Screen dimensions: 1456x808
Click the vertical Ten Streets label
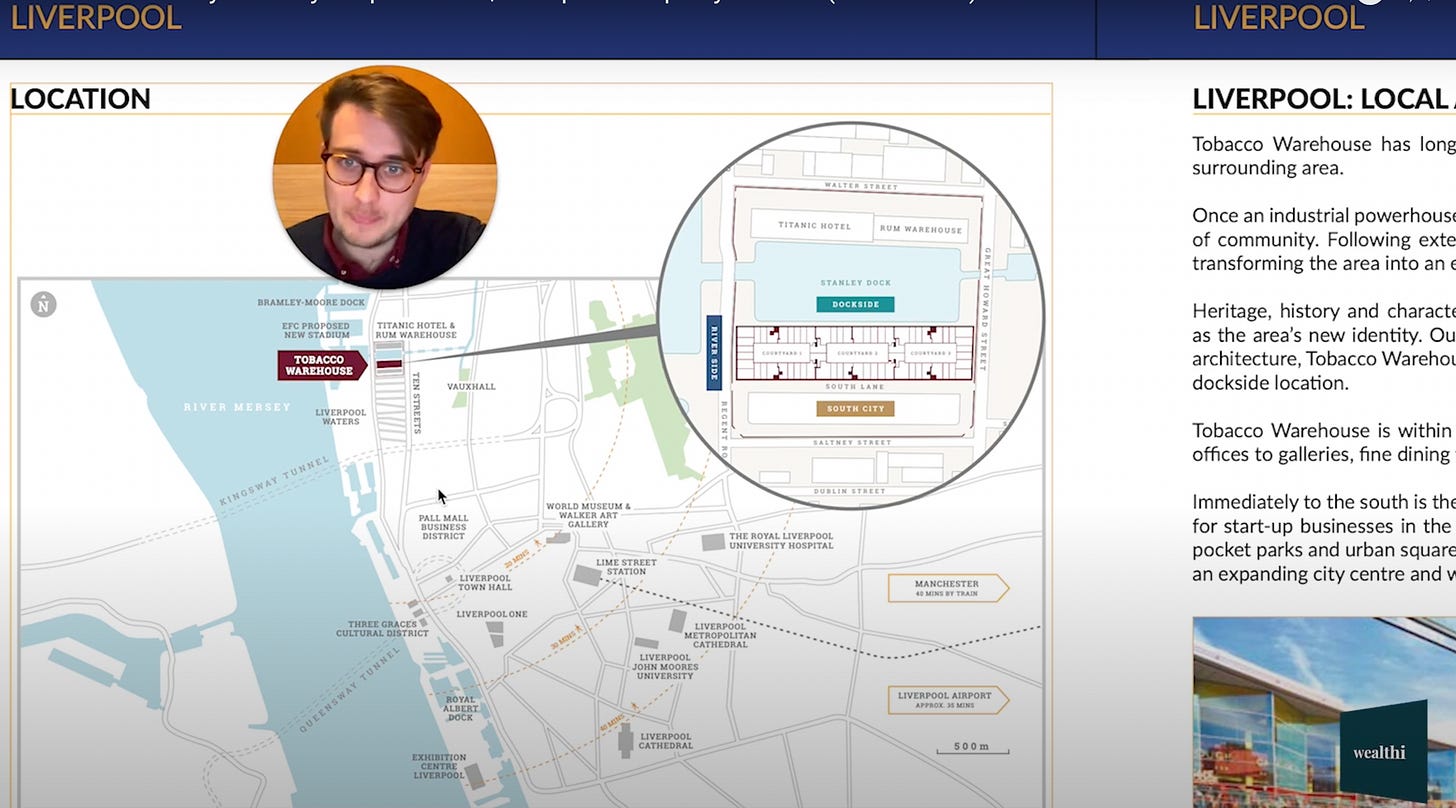(417, 404)
